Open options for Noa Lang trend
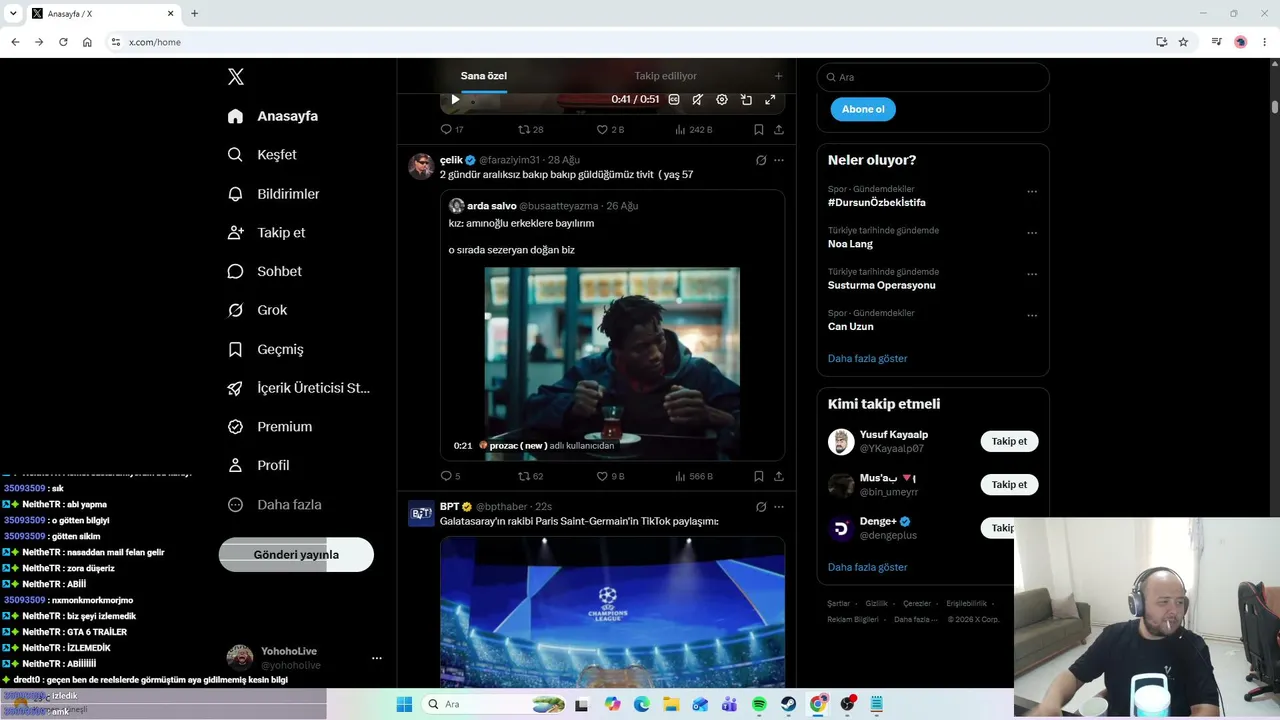Viewport: 1280px width, 720px height. point(1032,233)
